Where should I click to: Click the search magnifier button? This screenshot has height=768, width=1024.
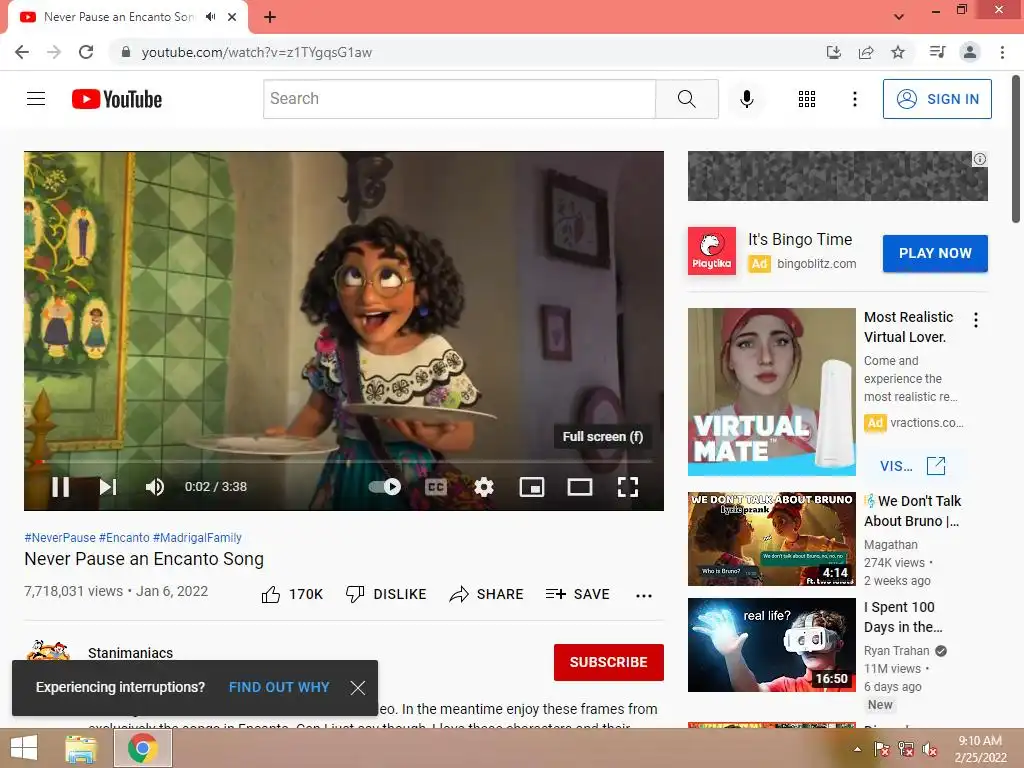686,99
